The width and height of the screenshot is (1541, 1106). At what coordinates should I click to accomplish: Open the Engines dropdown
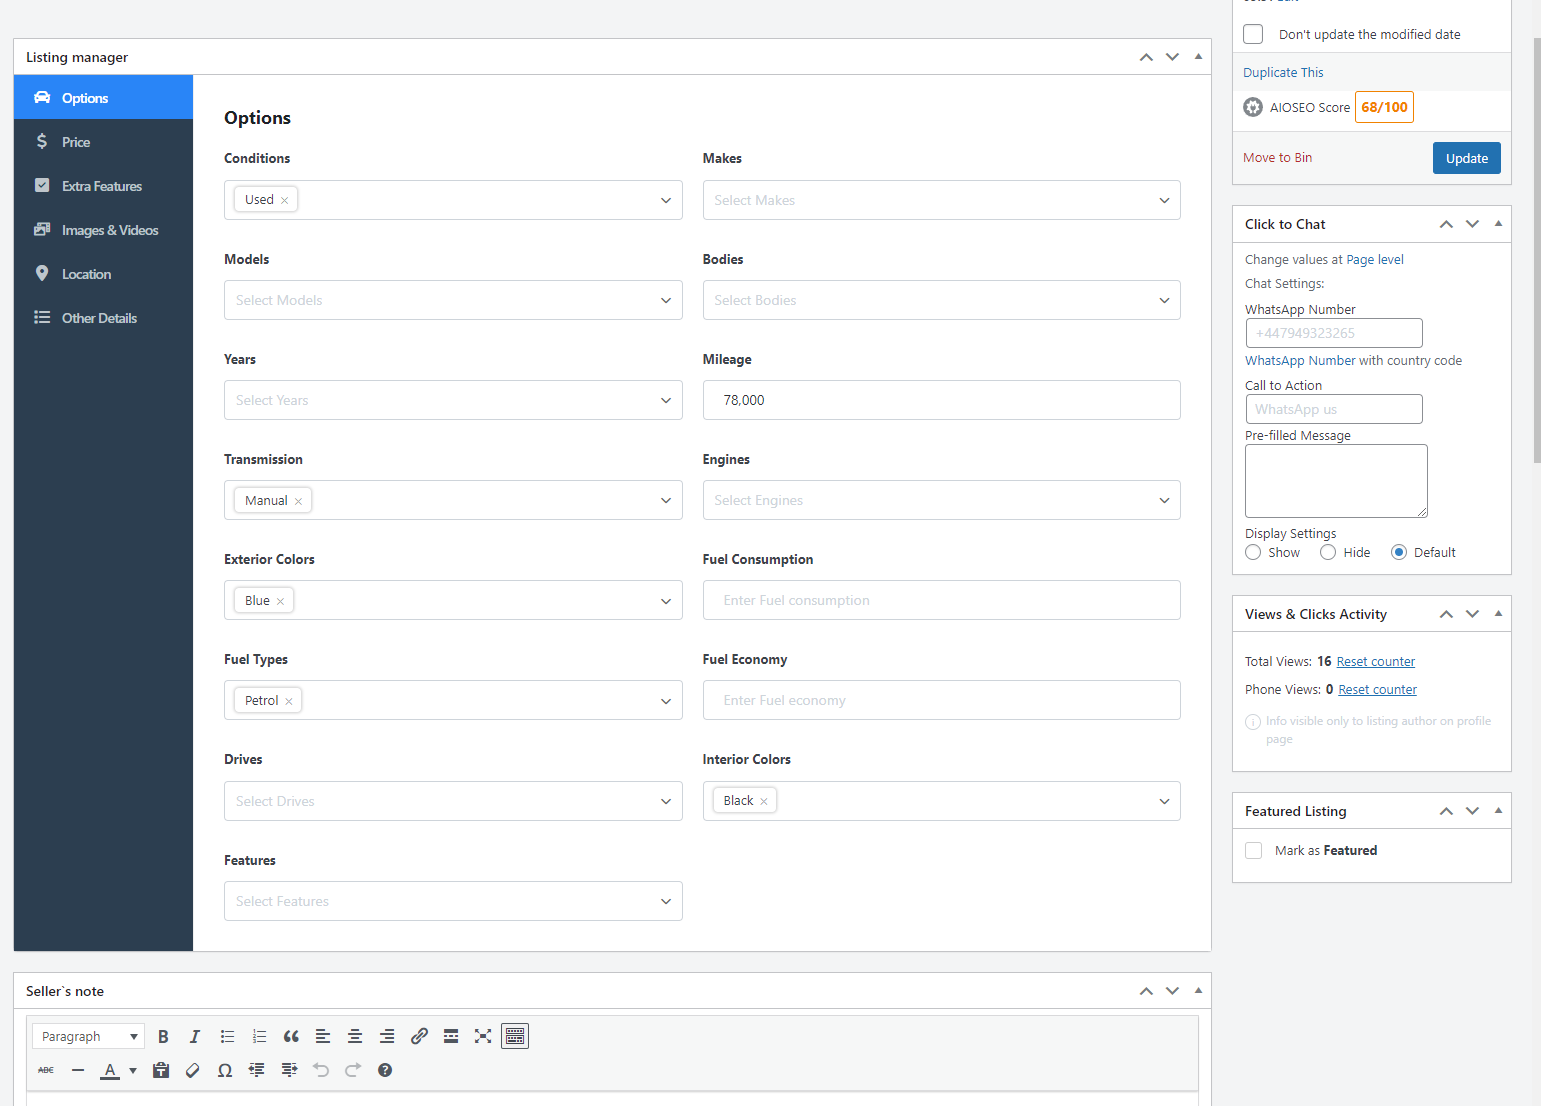pos(941,500)
